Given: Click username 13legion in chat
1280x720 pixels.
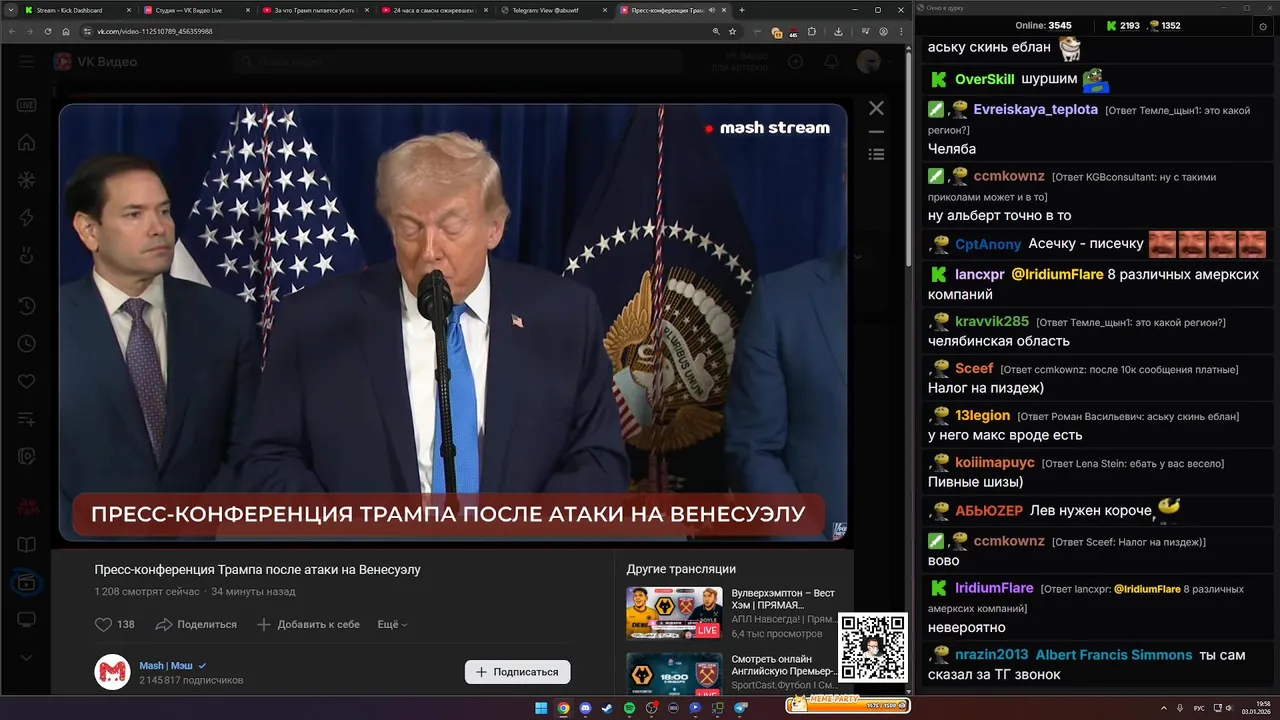Looking at the screenshot, I should (982, 415).
